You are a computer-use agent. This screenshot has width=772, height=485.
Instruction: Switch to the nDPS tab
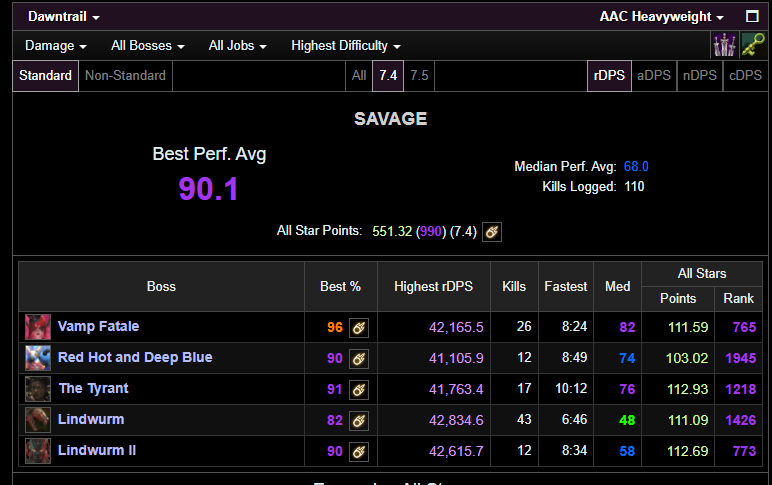pos(700,76)
